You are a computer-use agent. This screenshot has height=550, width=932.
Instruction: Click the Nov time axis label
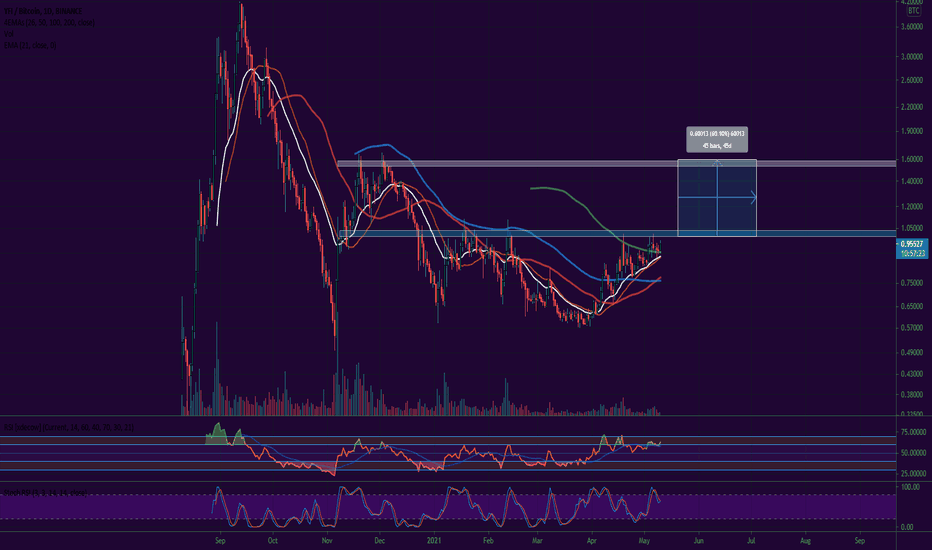[327, 541]
